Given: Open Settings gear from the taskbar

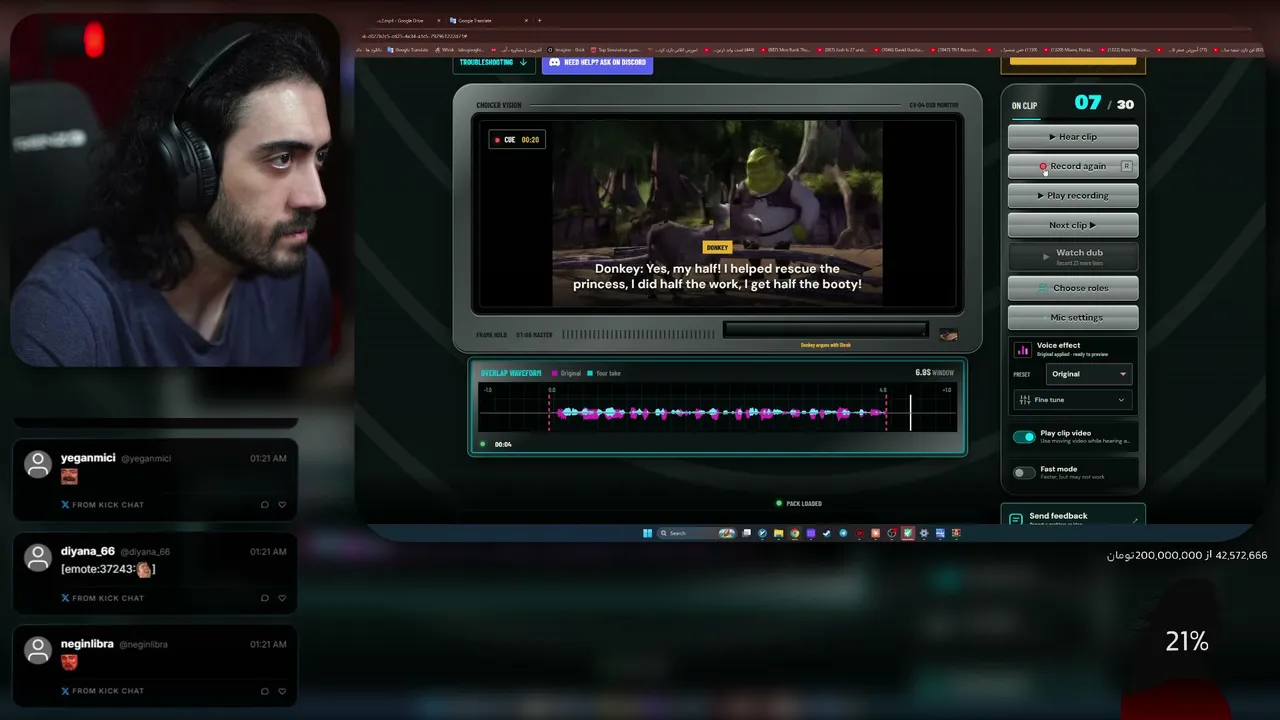Looking at the screenshot, I should point(924,533).
